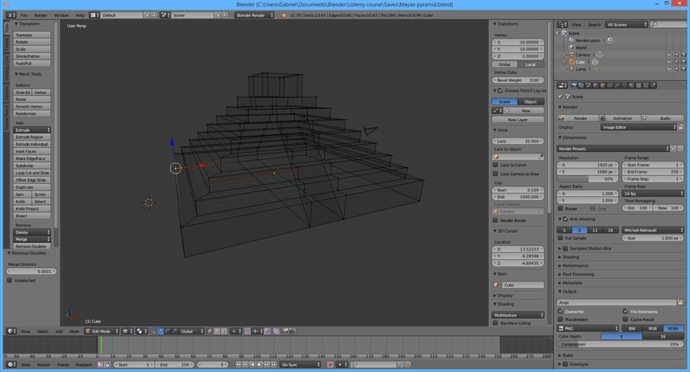The image size is (690, 372).
Task: Click the timeline record keyframe icon
Action: [330, 365]
